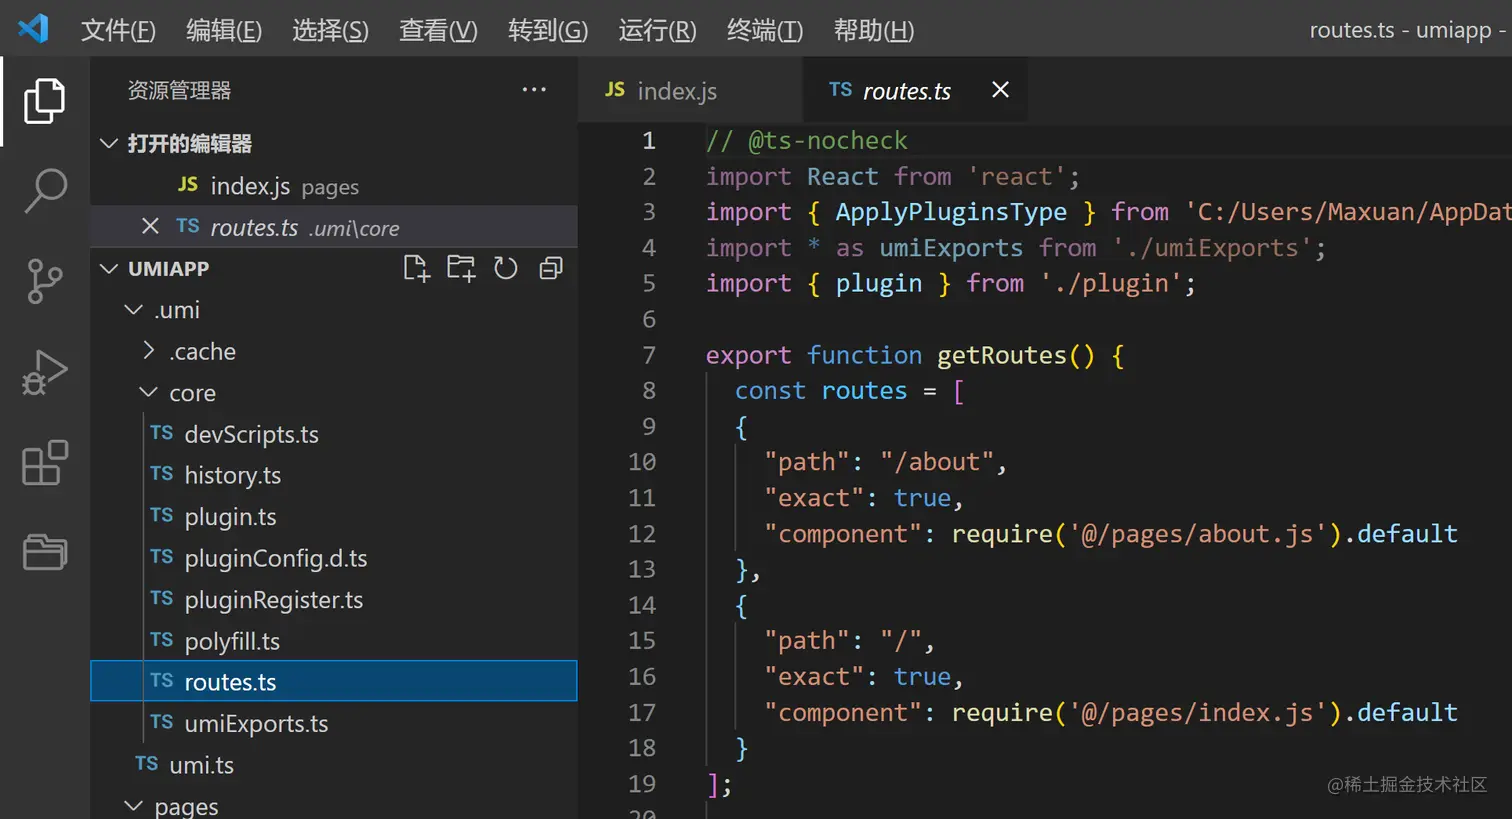Screen dimensions: 1512x819
Task: Open the Source Control view
Action: tap(44, 281)
